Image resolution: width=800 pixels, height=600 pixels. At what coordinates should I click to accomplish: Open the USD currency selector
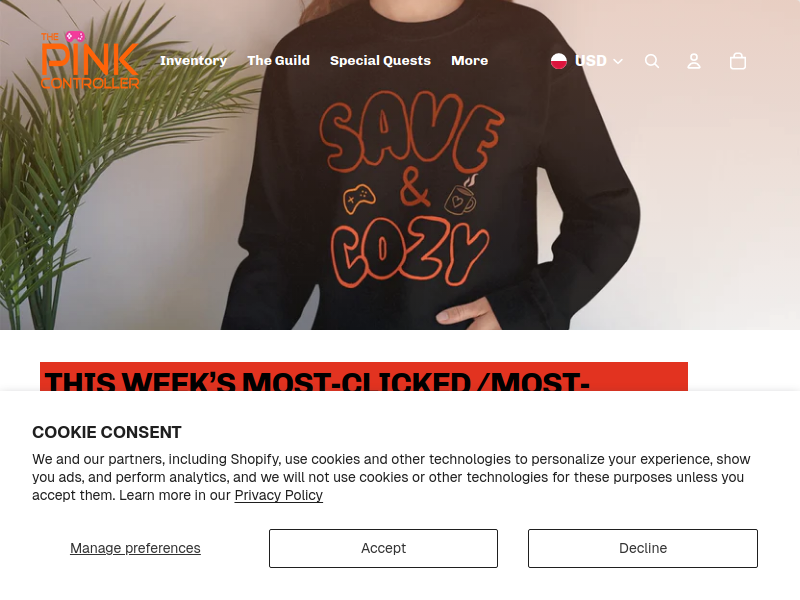(587, 61)
